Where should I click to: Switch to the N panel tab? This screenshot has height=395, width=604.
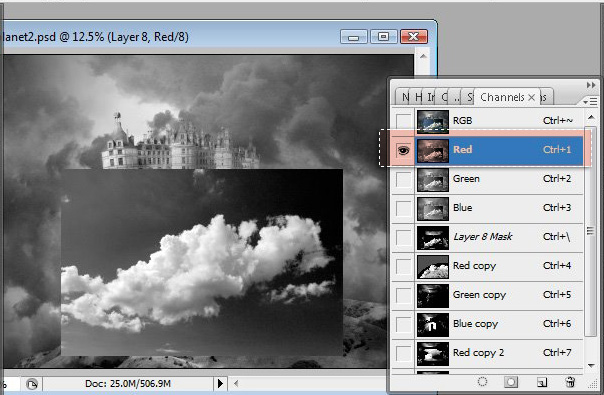click(405, 97)
